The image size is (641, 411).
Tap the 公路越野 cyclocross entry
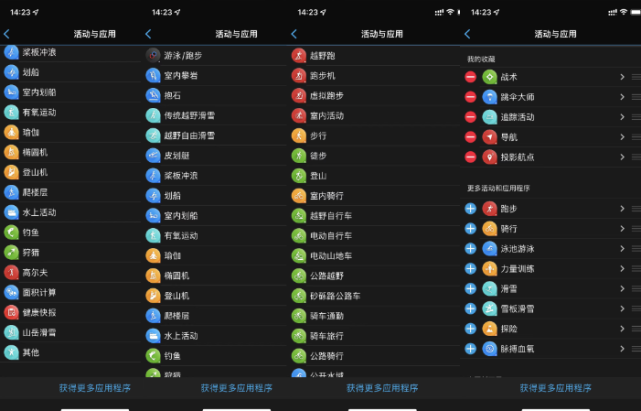[375, 276]
